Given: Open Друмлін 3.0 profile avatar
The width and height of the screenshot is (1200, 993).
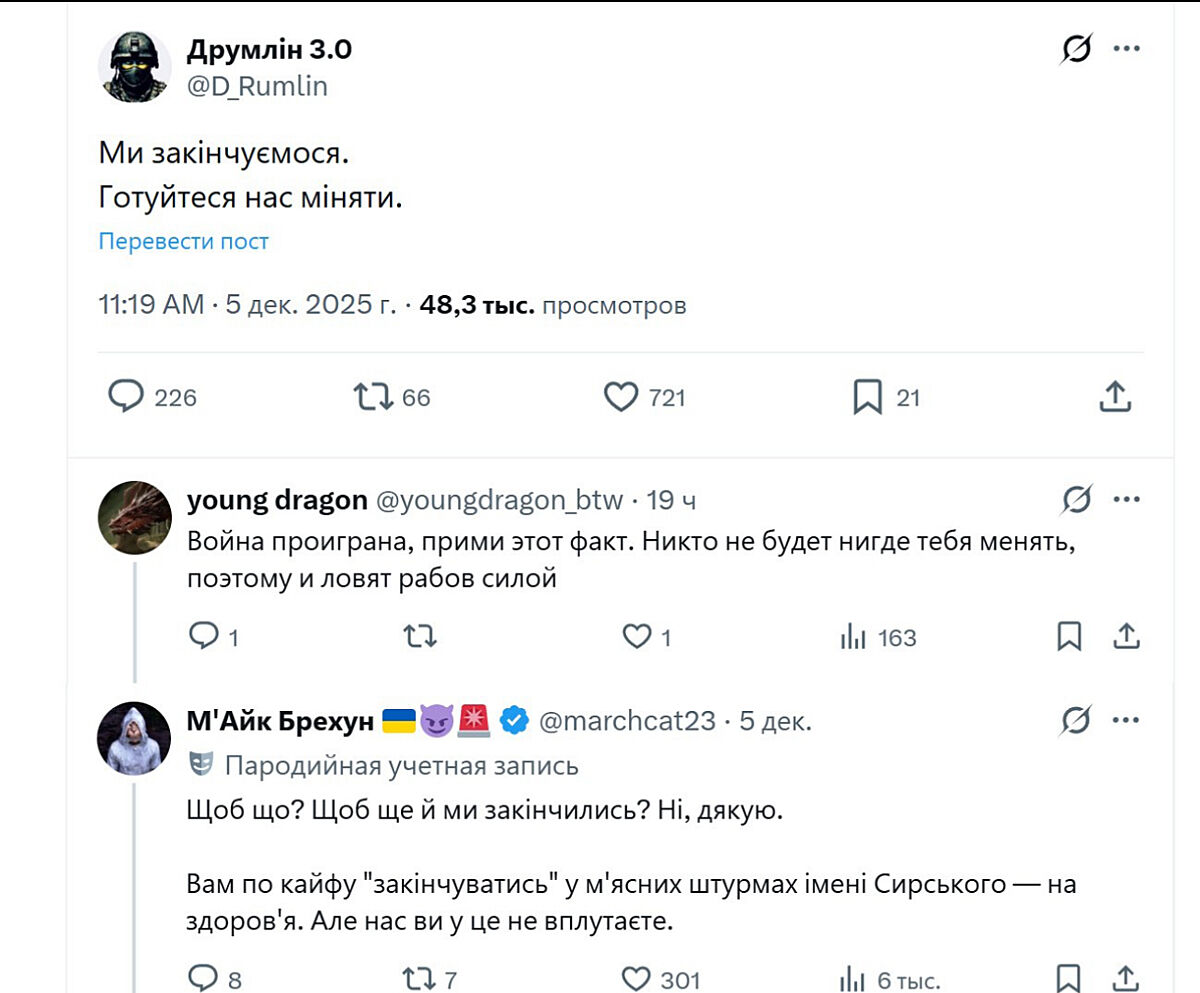Looking at the screenshot, I should [134, 66].
